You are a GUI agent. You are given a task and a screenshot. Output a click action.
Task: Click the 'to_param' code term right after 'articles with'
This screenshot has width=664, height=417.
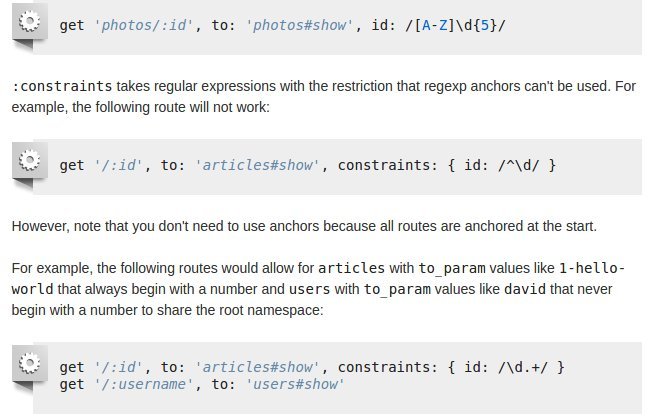pos(452,268)
